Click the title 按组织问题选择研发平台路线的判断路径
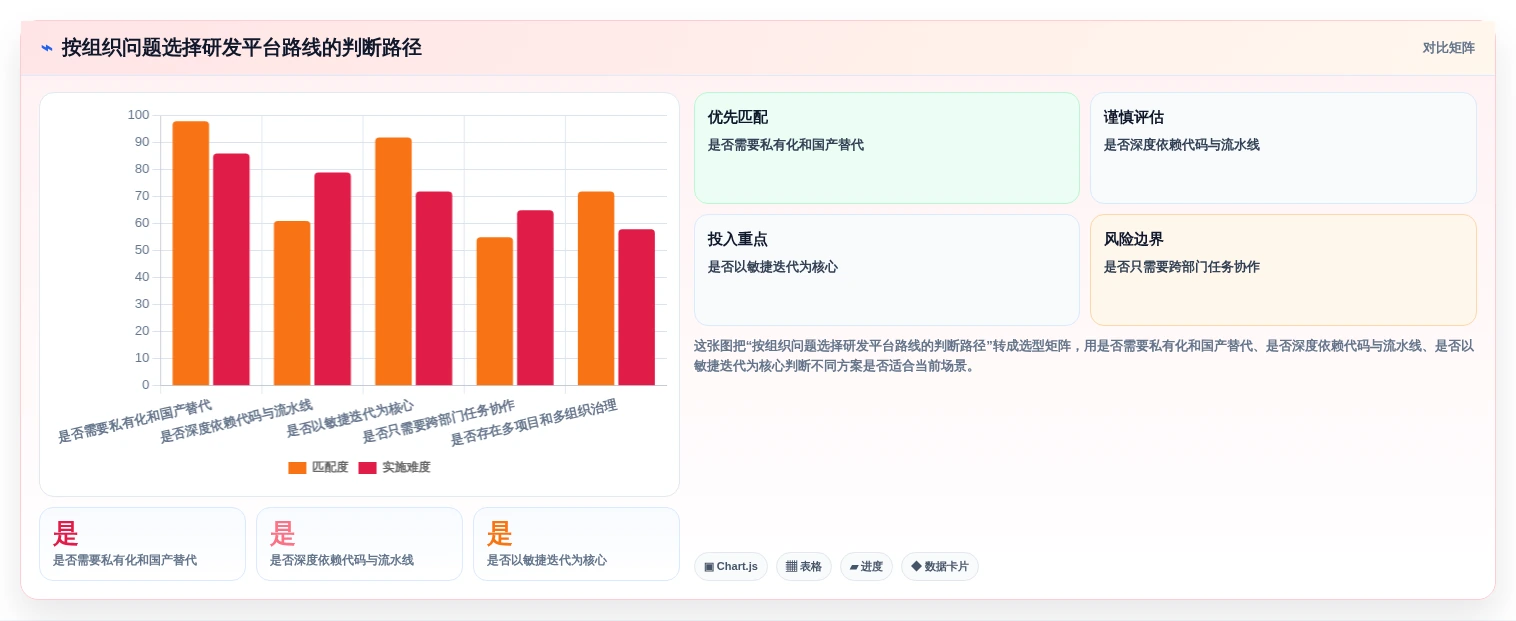This screenshot has height=621, width=1516. point(241,48)
